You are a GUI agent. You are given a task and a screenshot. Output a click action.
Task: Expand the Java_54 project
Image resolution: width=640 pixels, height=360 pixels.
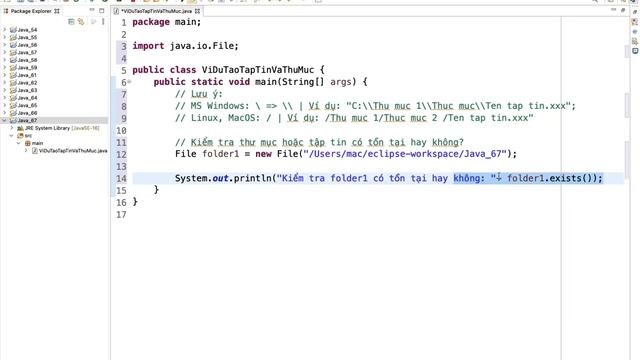[x=4, y=29]
